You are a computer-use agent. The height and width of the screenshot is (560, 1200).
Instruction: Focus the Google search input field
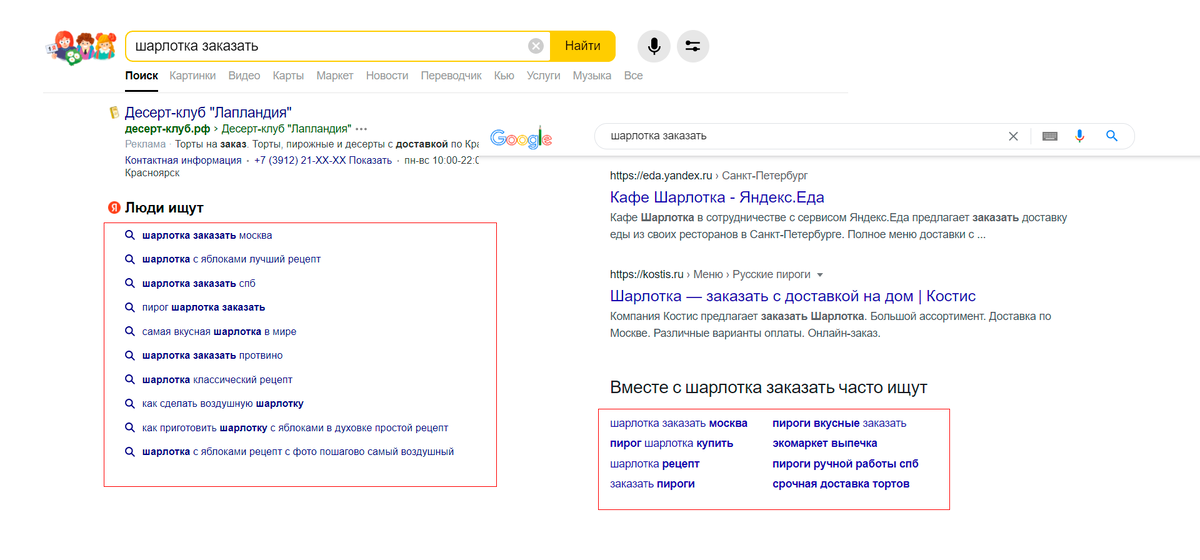tap(800, 136)
